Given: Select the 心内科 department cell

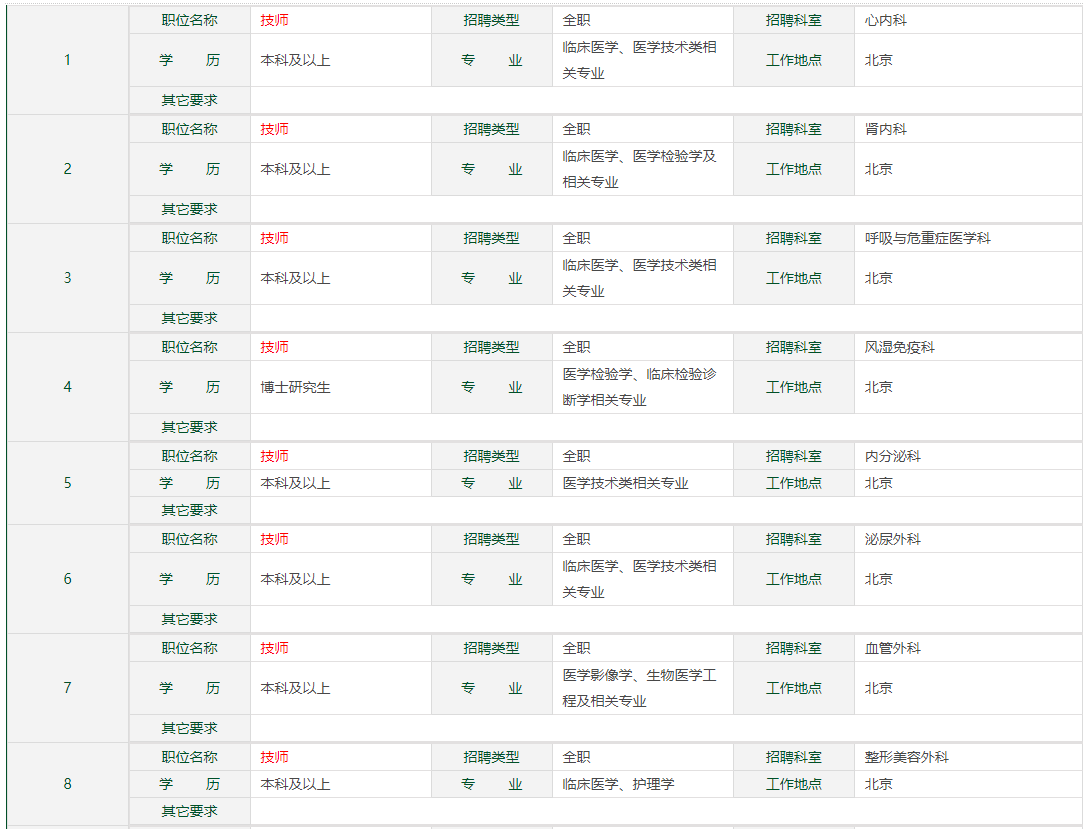Looking at the screenshot, I should pos(886,20).
